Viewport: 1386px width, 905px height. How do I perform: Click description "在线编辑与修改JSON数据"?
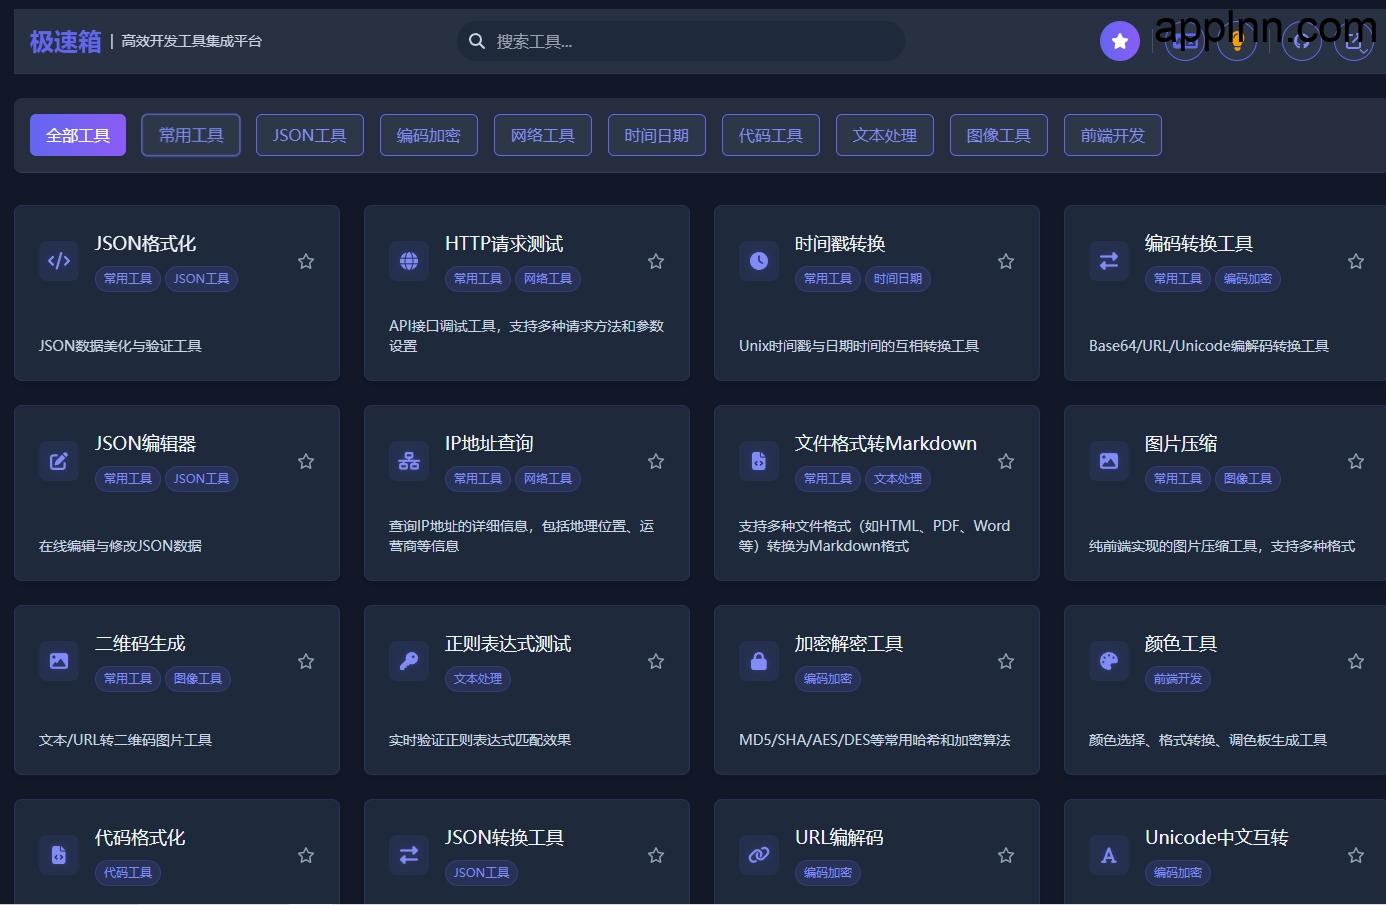pyautogui.click(x=120, y=546)
